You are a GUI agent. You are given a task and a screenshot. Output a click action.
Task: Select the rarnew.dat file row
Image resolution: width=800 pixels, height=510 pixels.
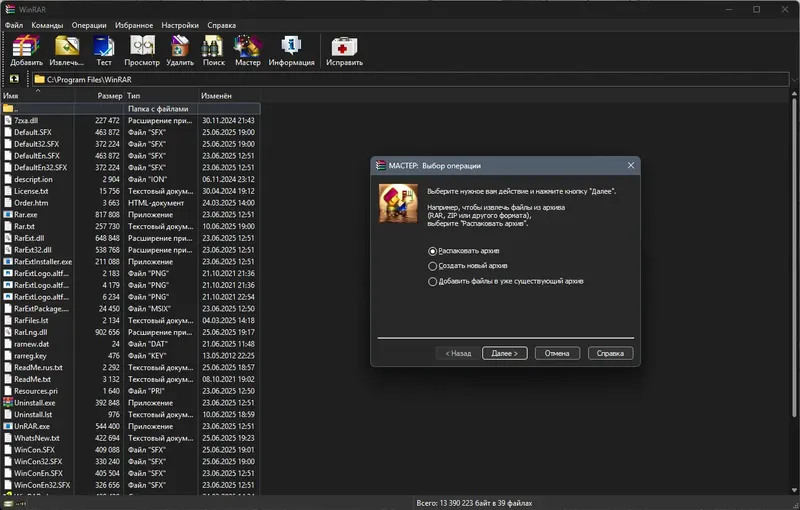(131, 344)
